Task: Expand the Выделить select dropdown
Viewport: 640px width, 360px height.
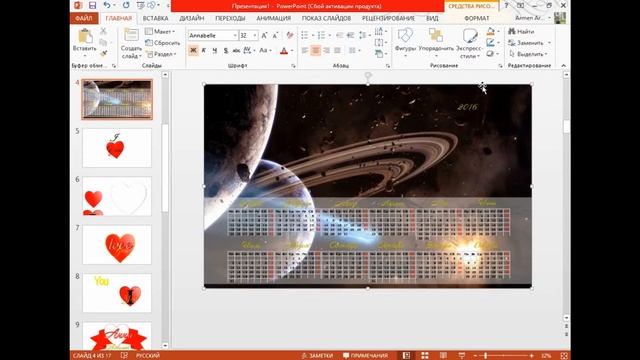Action: pos(529,54)
